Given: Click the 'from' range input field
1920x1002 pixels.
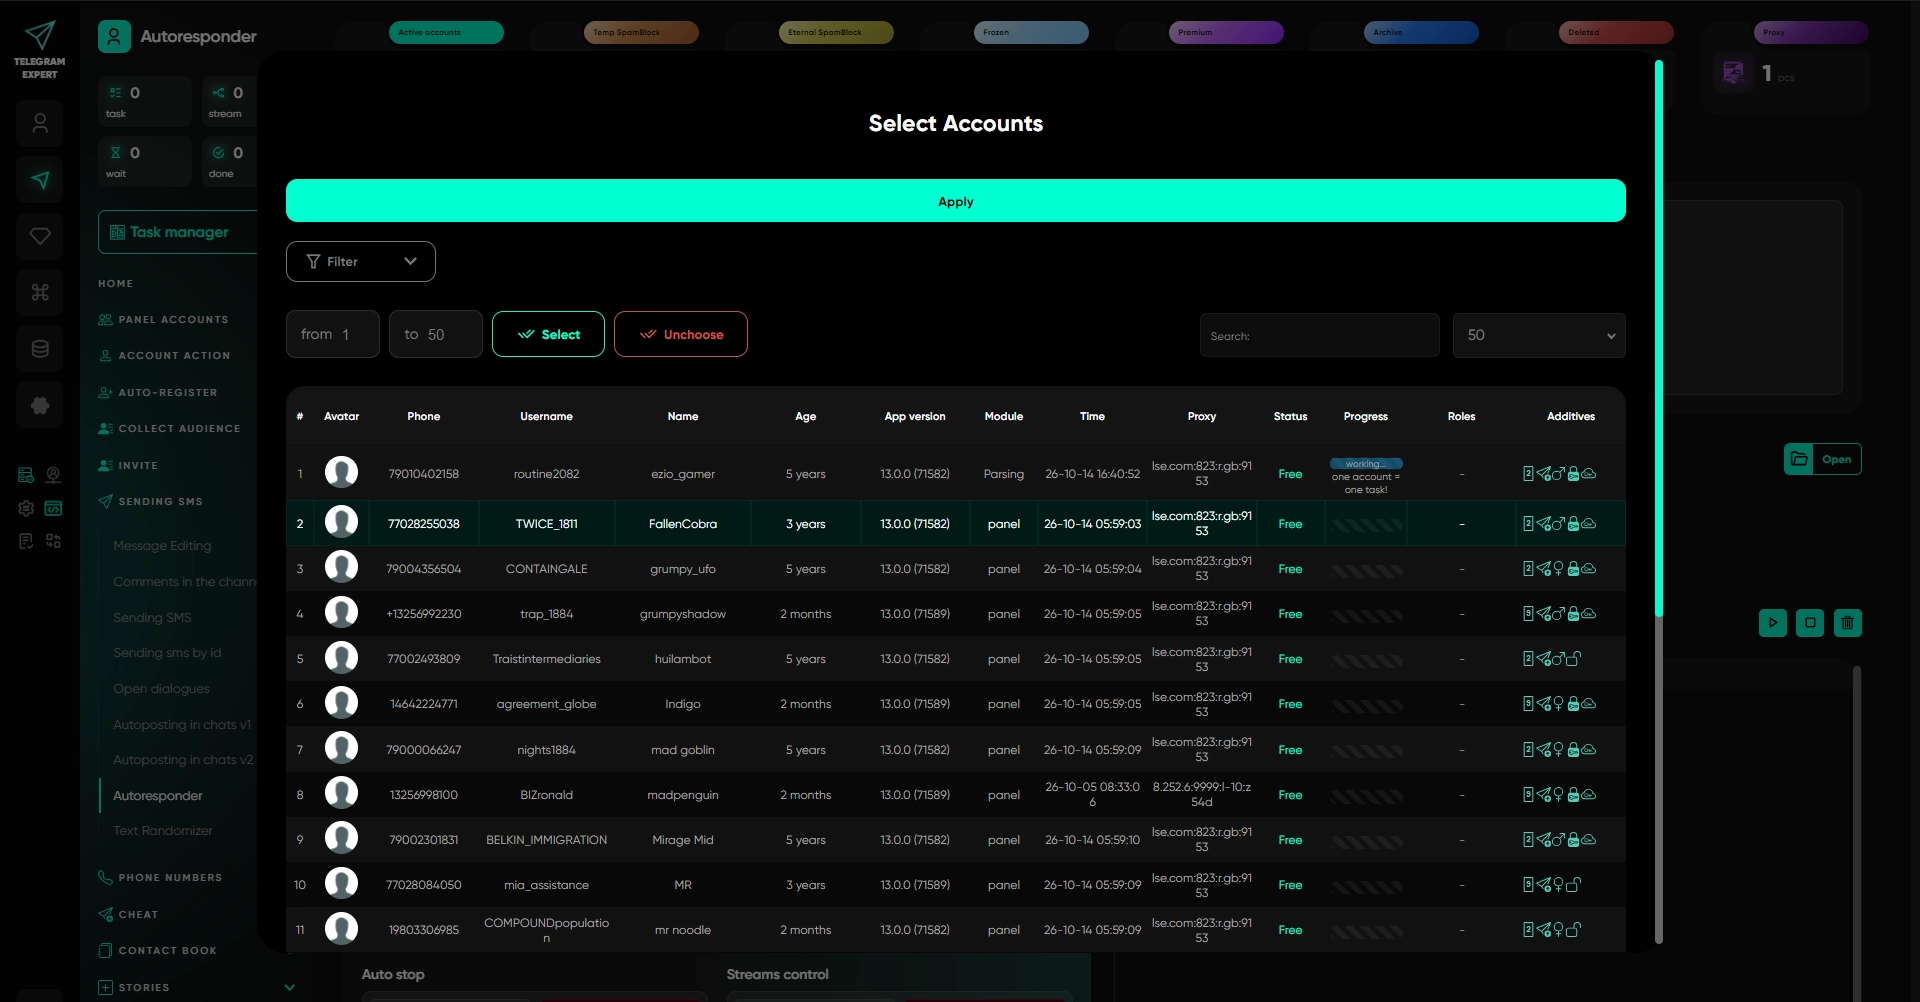Looking at the screenshot, I should click(x=333, y=334).
